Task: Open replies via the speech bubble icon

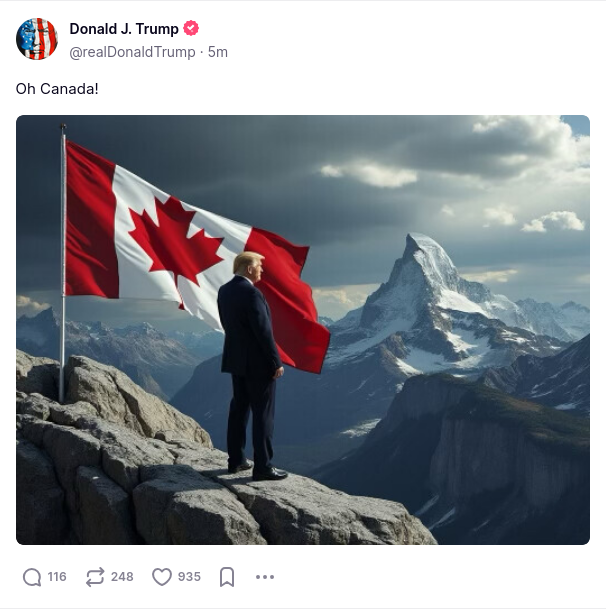Action: 32,577
